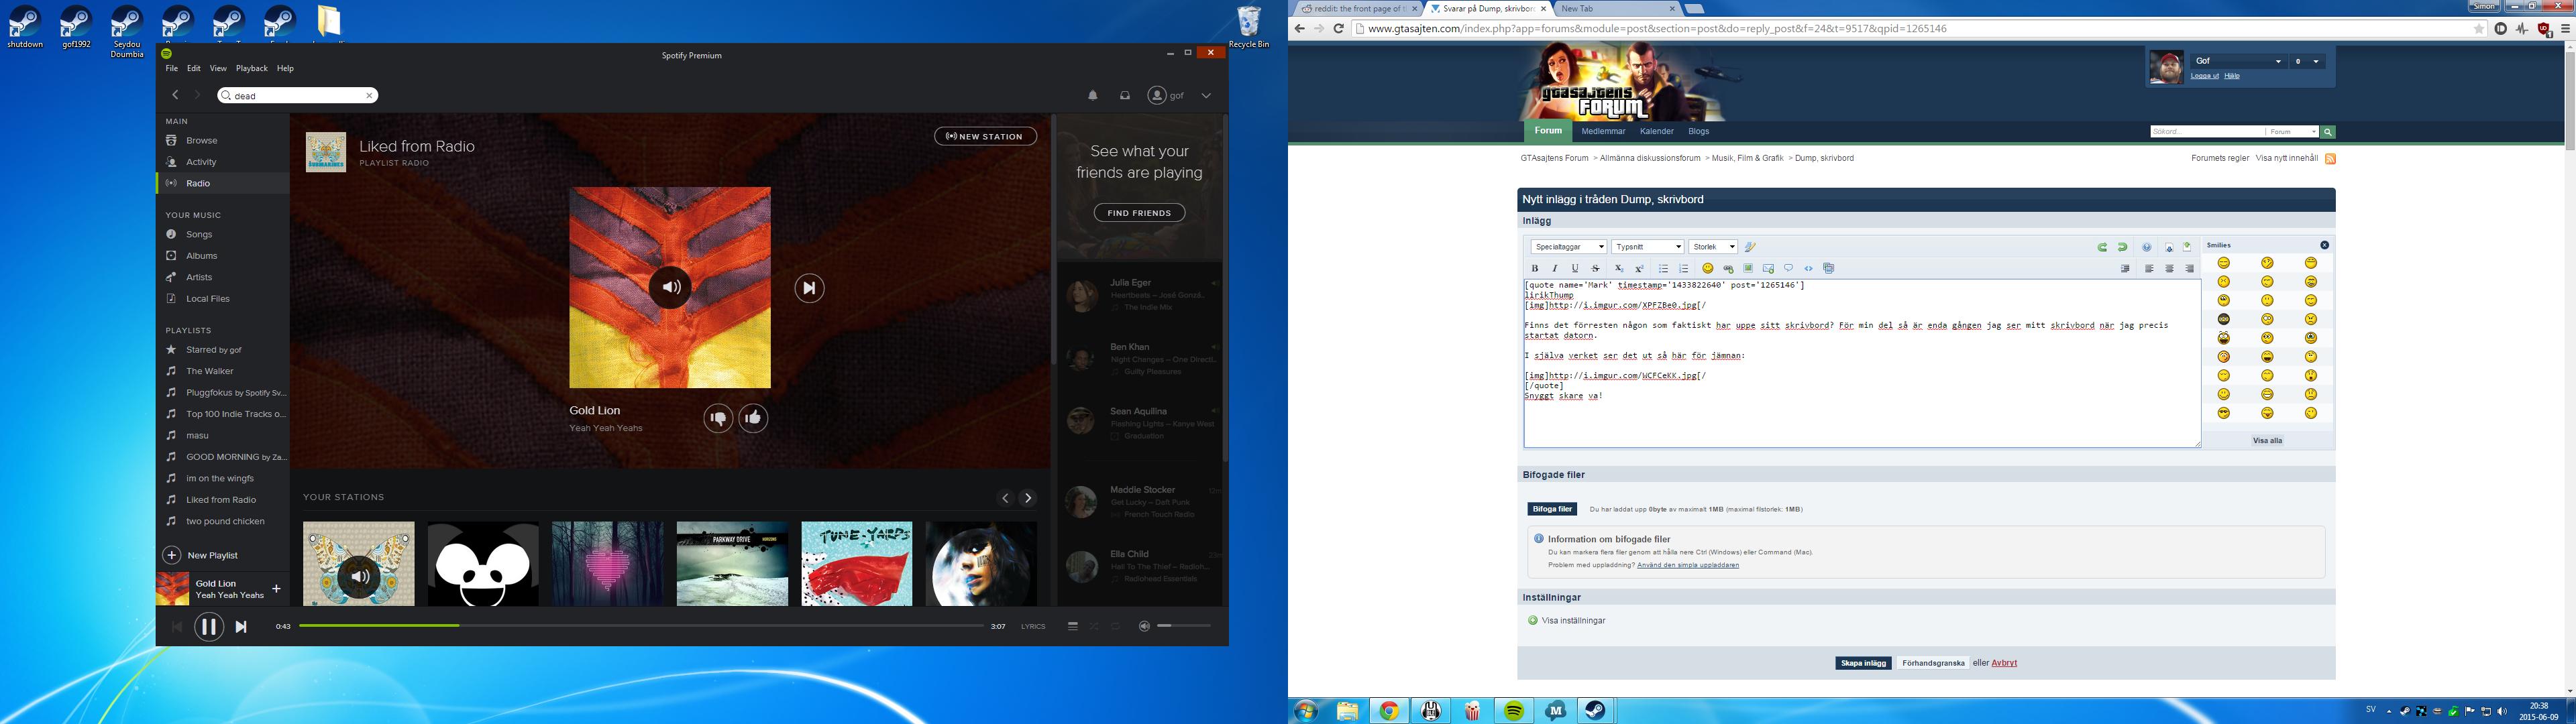Remove formatting with eraser icon

1750,247
